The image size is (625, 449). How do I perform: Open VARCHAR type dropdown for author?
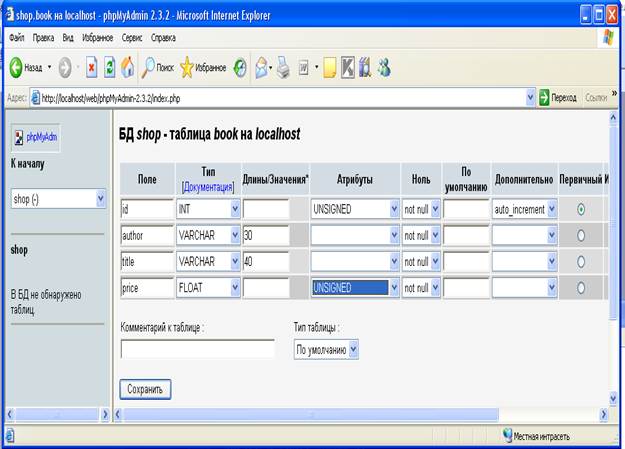click(208, 236)
